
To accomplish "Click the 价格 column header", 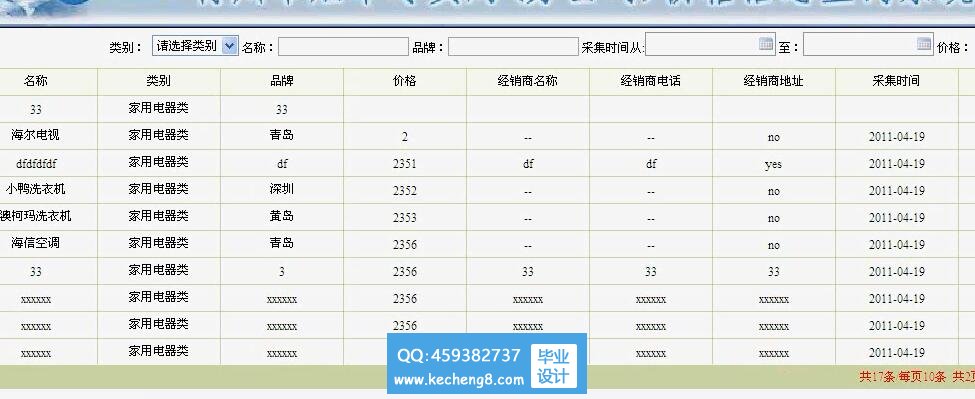I will (x=405, y=81).
